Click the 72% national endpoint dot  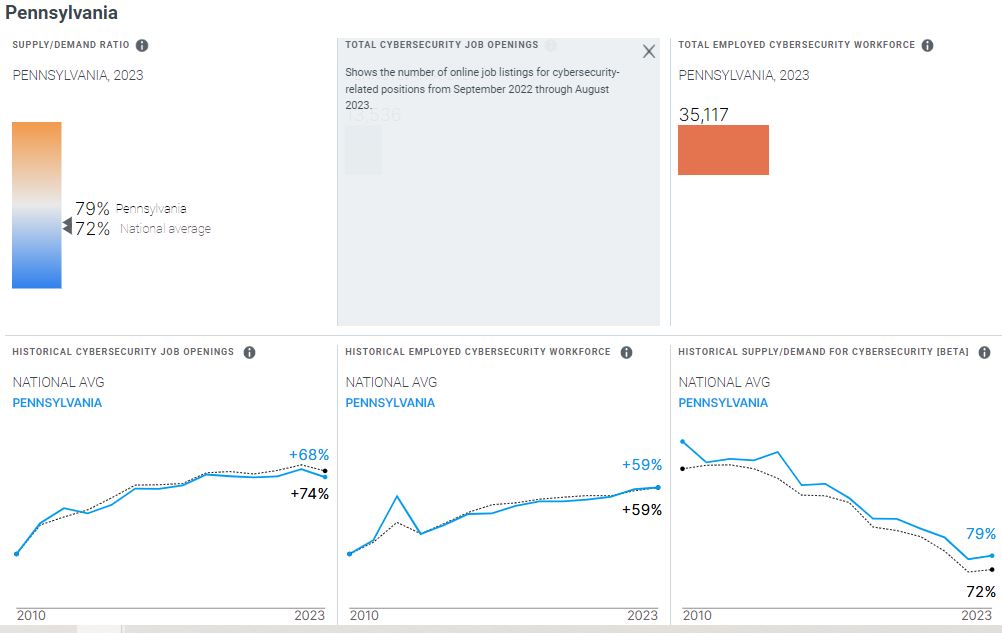(991, 569)
